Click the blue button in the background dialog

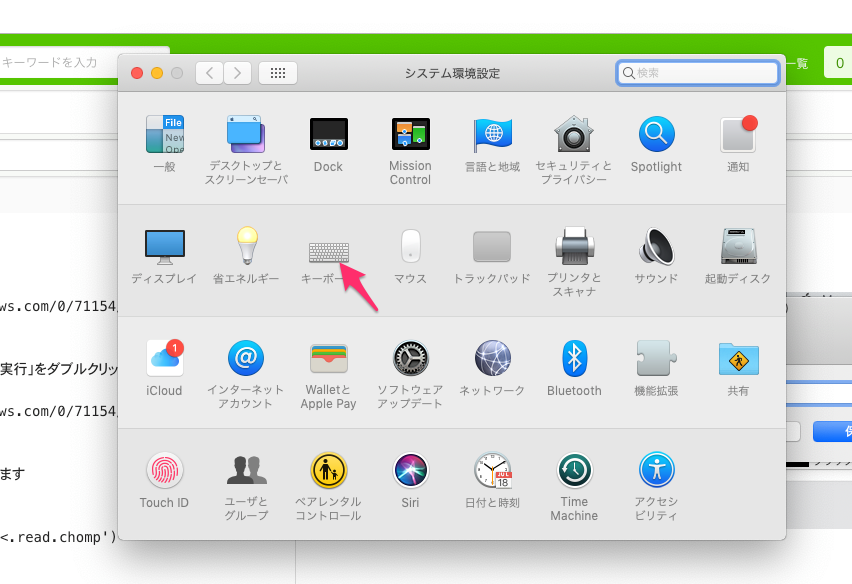point(832,432)
